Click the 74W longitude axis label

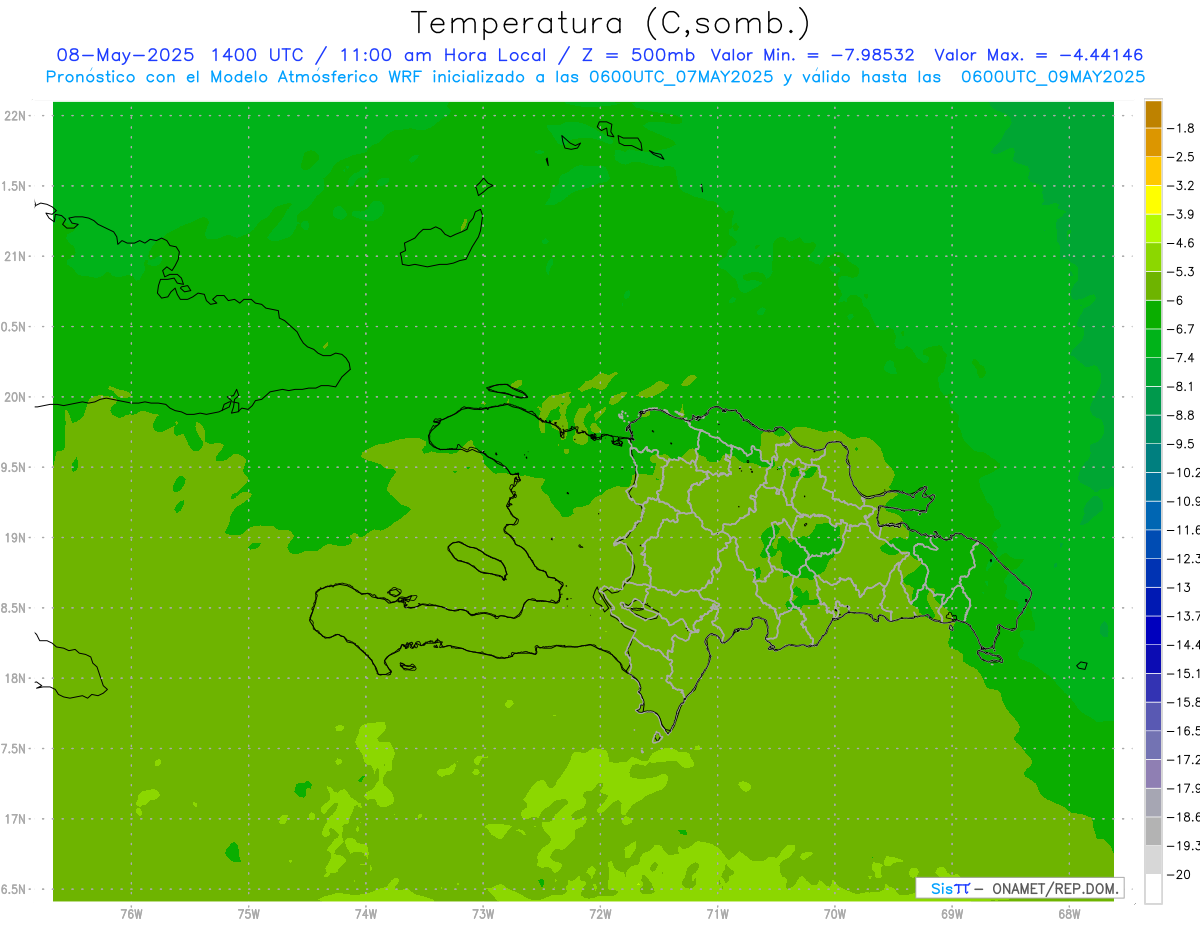[365, 913]
